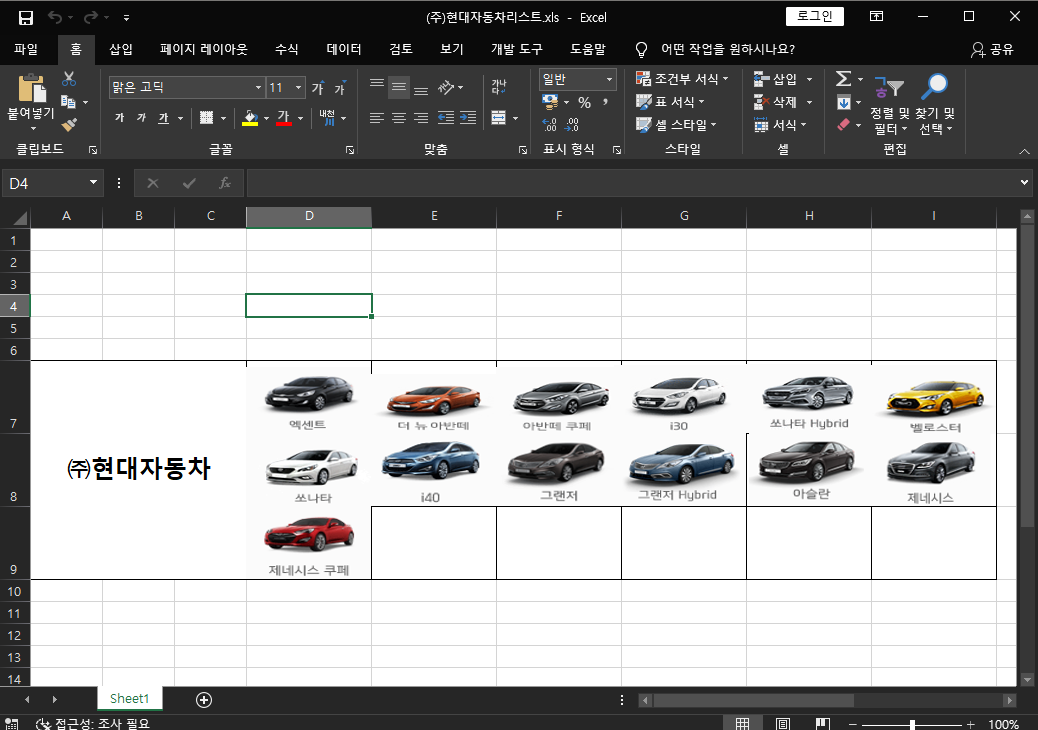Click the accounting number format icon
1038x730 pixels.
click(x=549, y=102)
